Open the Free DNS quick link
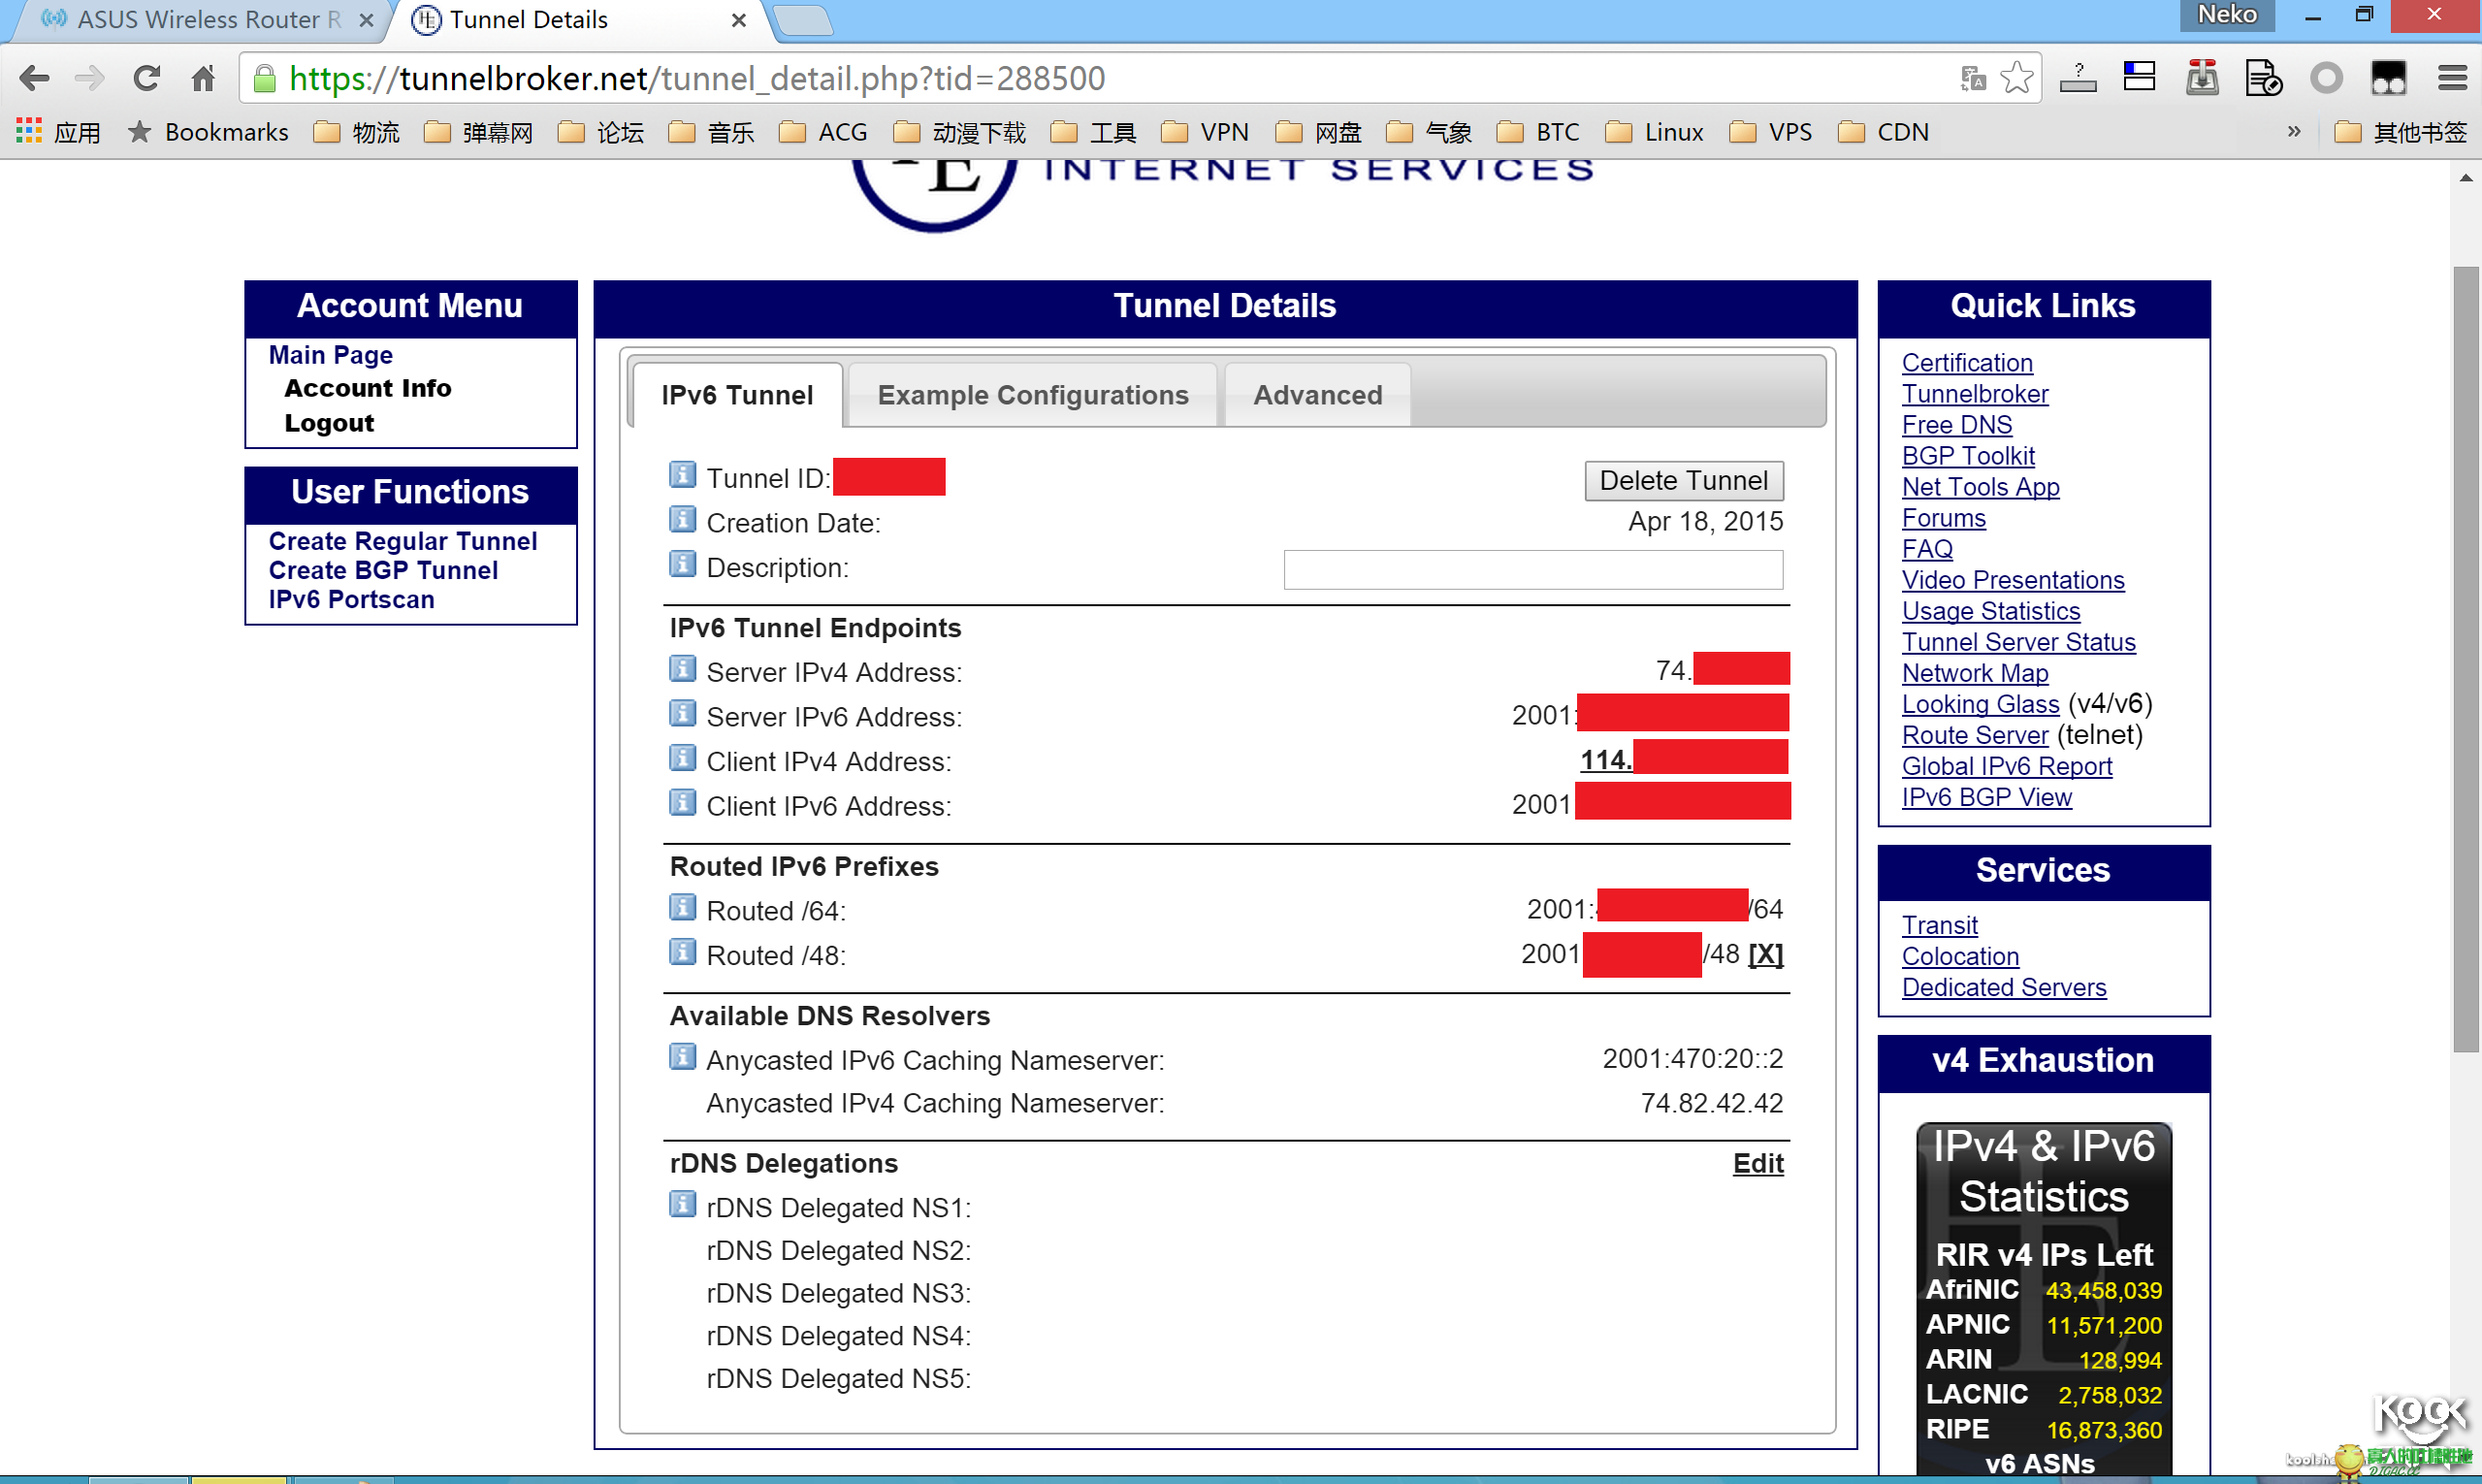The image size is (2482, 1484). click(1957, 425)
